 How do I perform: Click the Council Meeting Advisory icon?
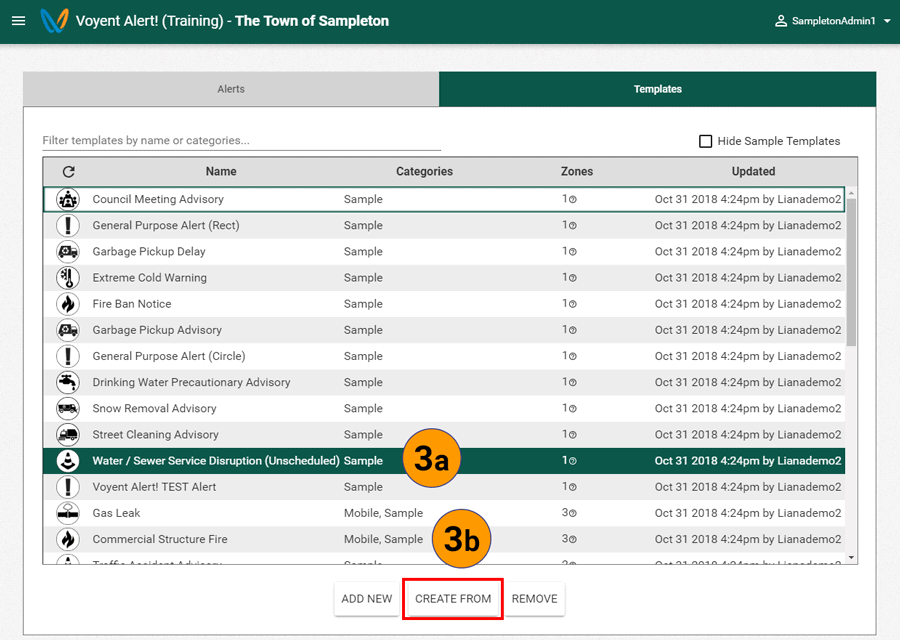(68, 199)
